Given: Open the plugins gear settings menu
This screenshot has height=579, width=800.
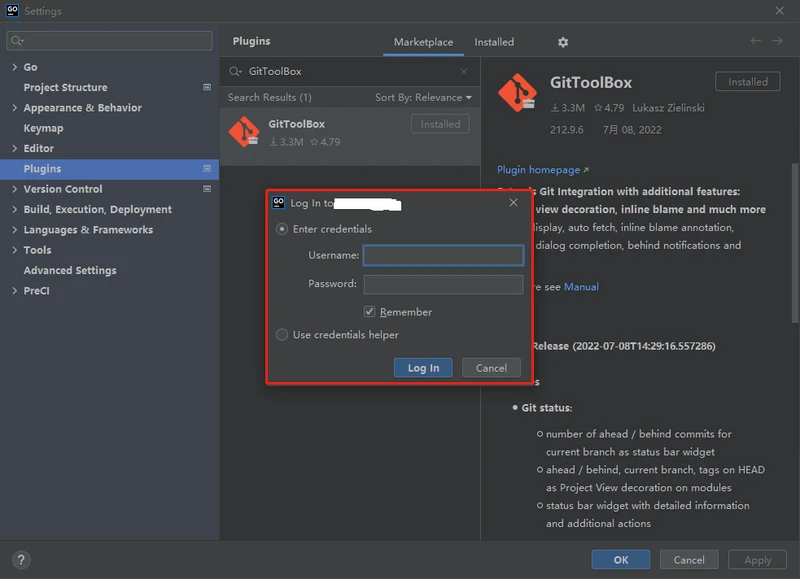Looking at the screenshot, I should (x=563, y=42).
